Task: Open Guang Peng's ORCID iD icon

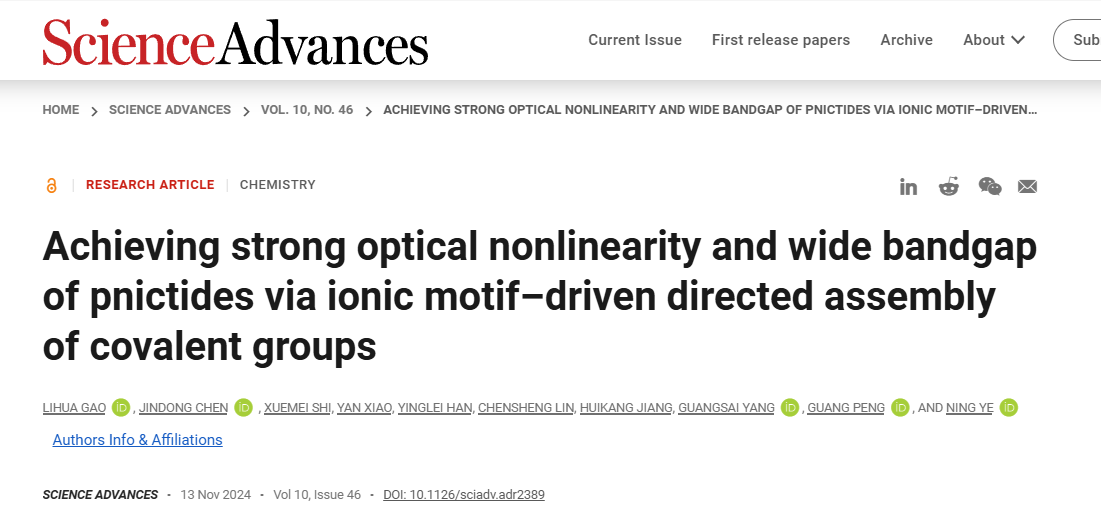Action: point(900,407)
